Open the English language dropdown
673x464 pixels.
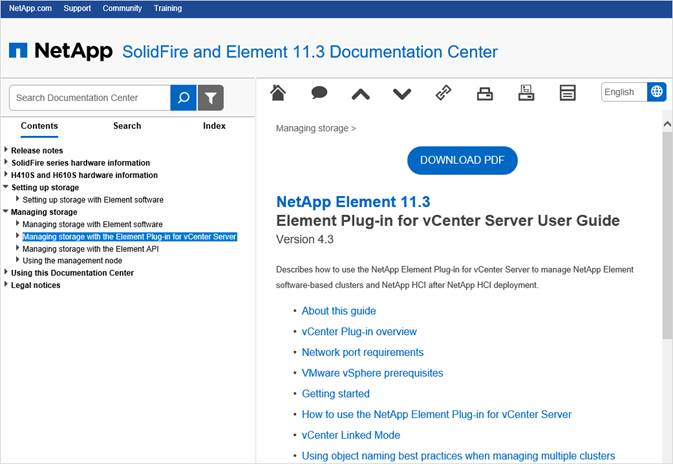pos(624,92)
